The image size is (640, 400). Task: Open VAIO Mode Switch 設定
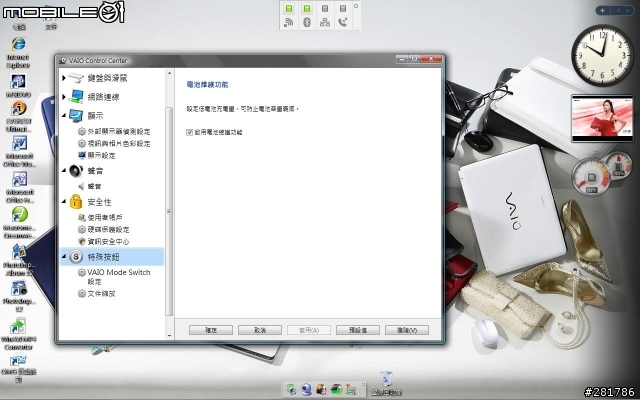pos(118,277)
